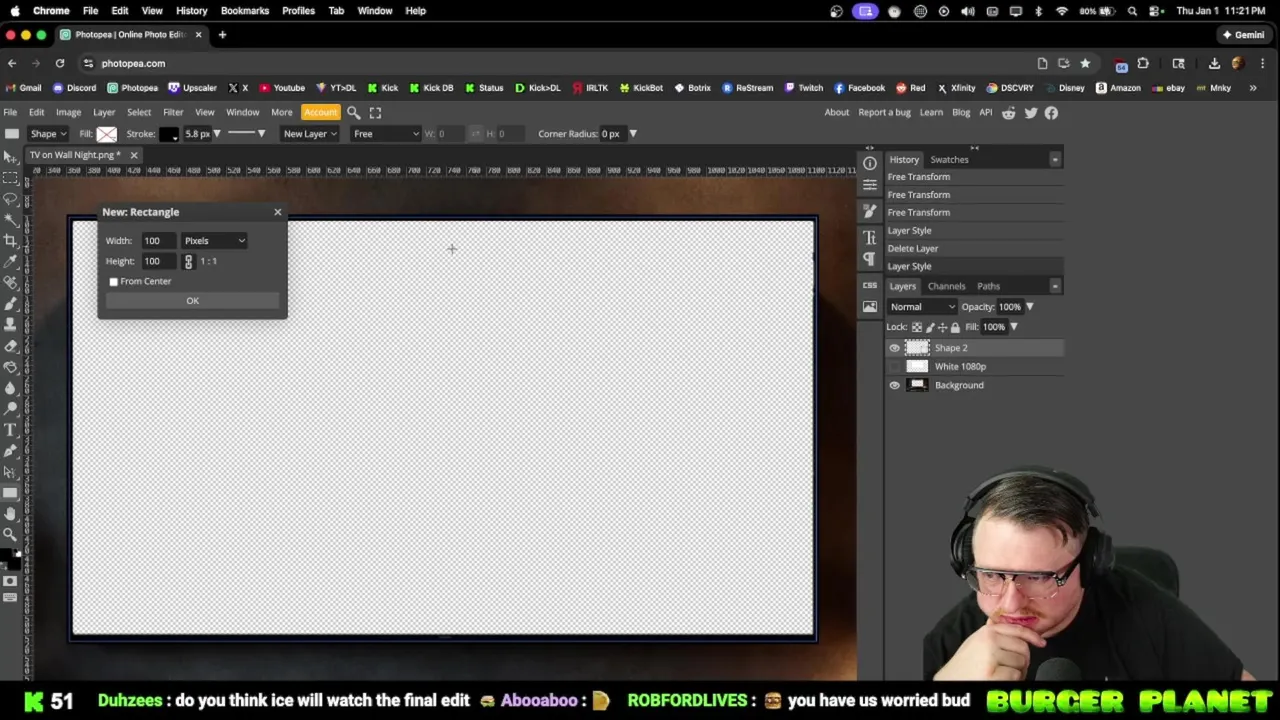
Task: Select the Type tool
Action: 11,430
